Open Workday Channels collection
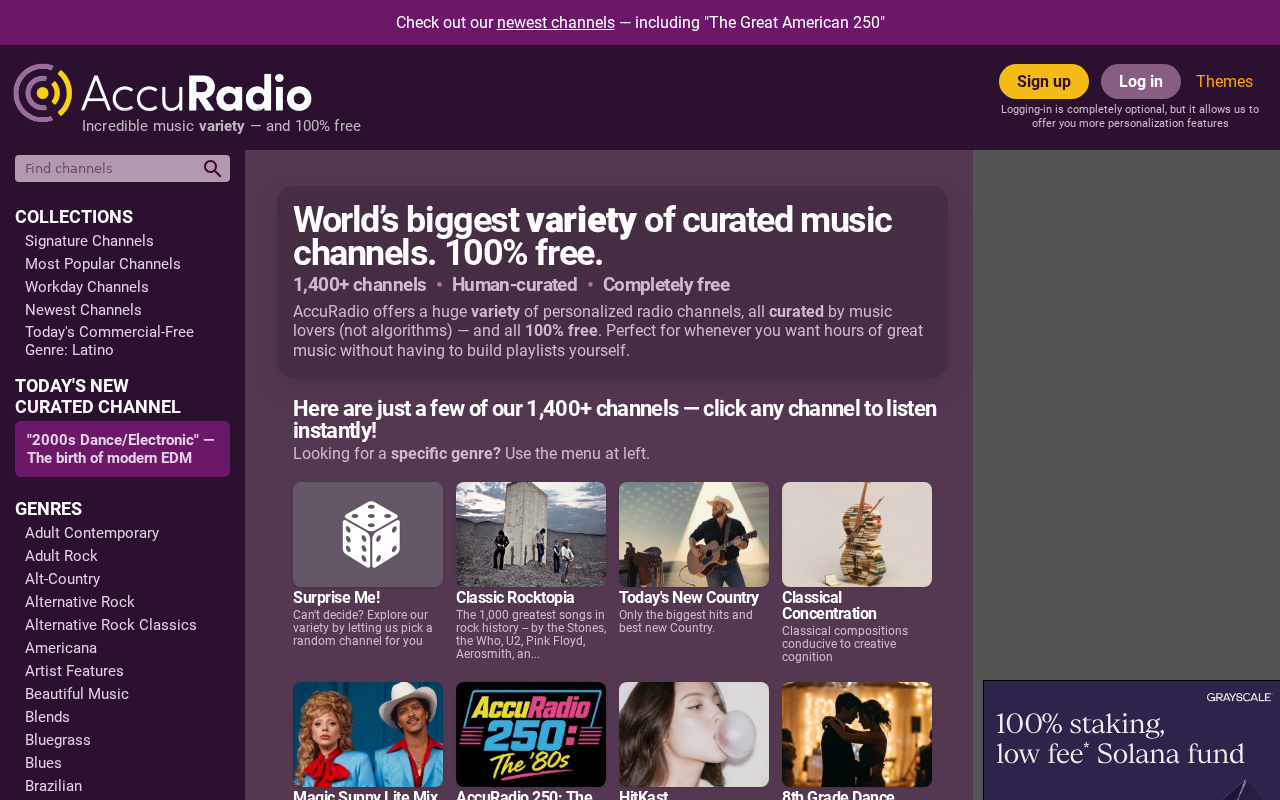 point(87,287)
